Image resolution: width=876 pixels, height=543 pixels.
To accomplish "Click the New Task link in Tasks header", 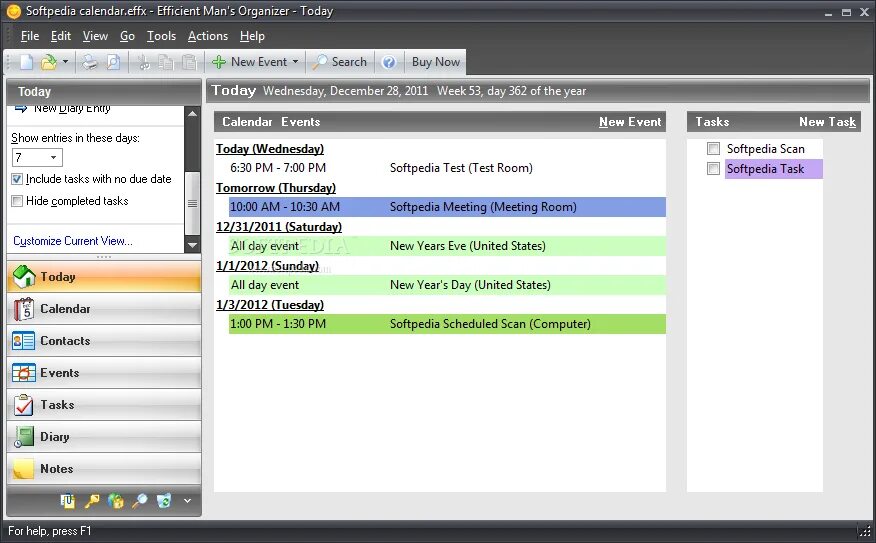I will 827,122.
